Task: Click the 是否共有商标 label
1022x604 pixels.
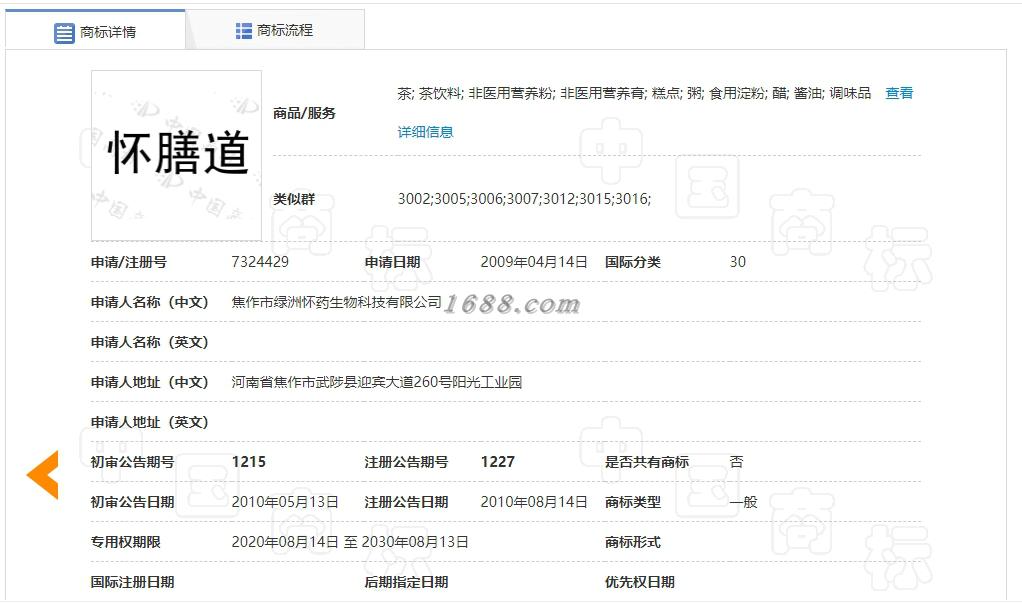Action: (x=647, y=462)
